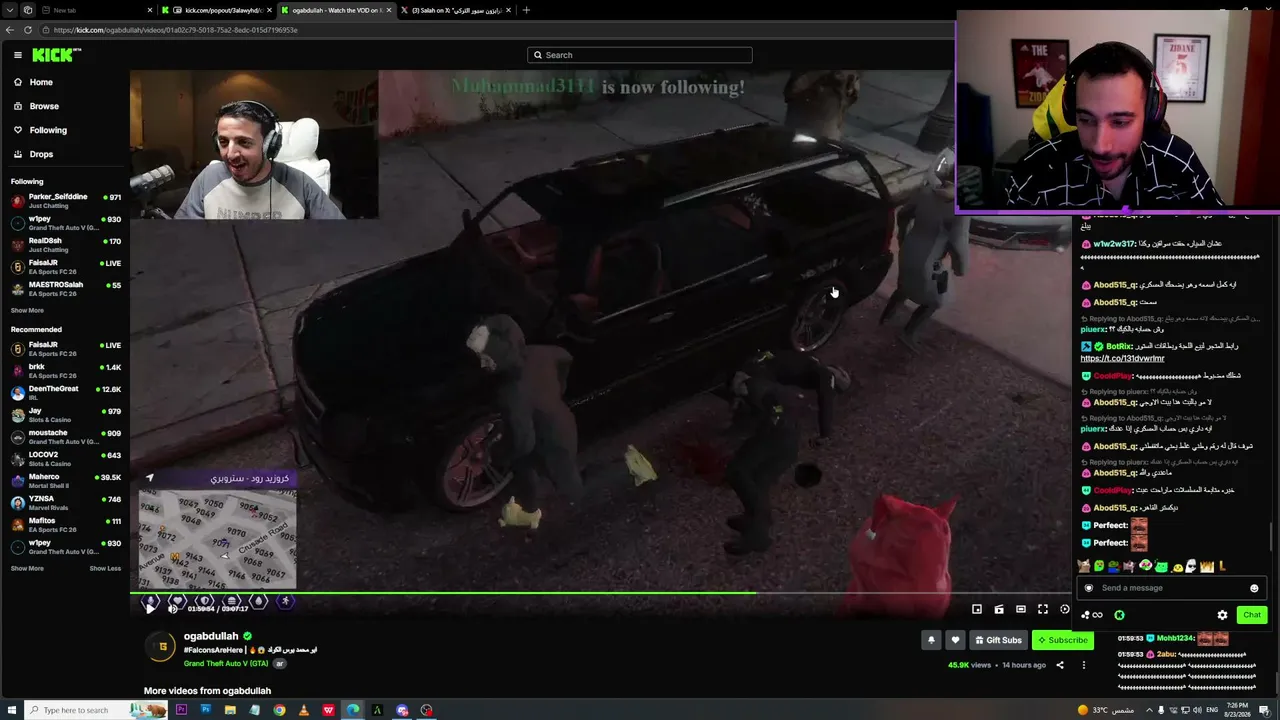
Task: Toggle theater mode on the video player
Action: [1021, 609]
